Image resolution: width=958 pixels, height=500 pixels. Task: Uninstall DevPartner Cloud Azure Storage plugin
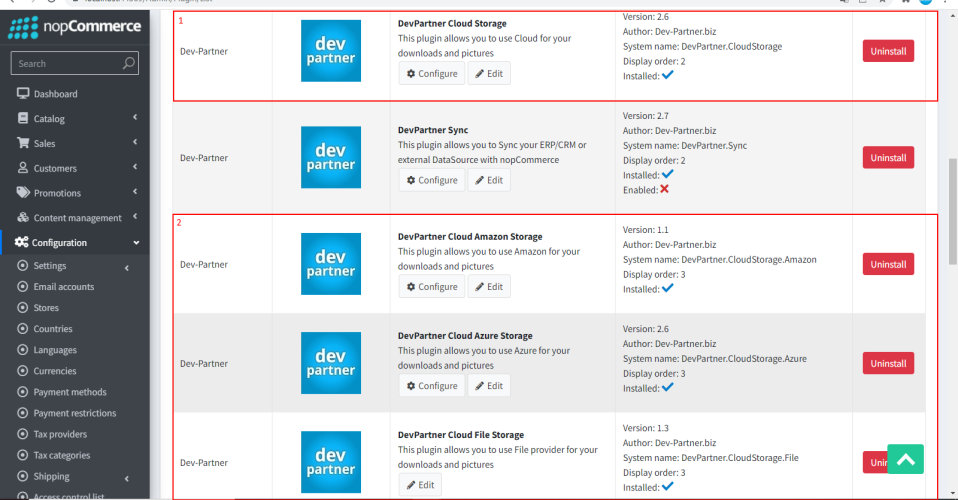pyautogui.click(x=888, y=363)
